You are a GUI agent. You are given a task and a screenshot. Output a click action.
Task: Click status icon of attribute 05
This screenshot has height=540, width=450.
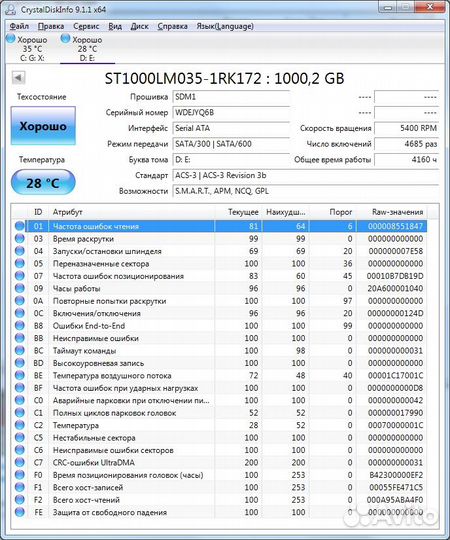pyautogui.click(x=20, y=263)
